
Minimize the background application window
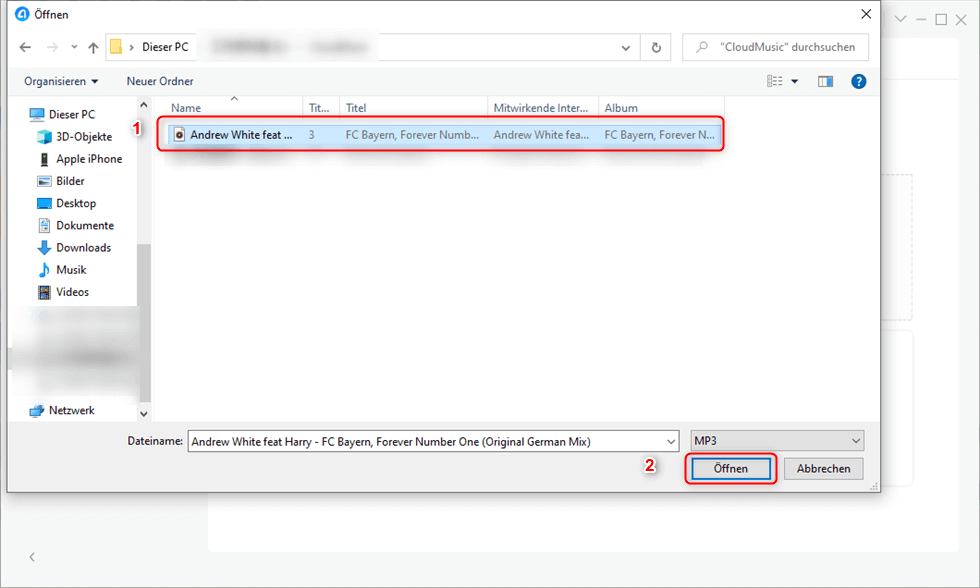(x=921, y=19)
